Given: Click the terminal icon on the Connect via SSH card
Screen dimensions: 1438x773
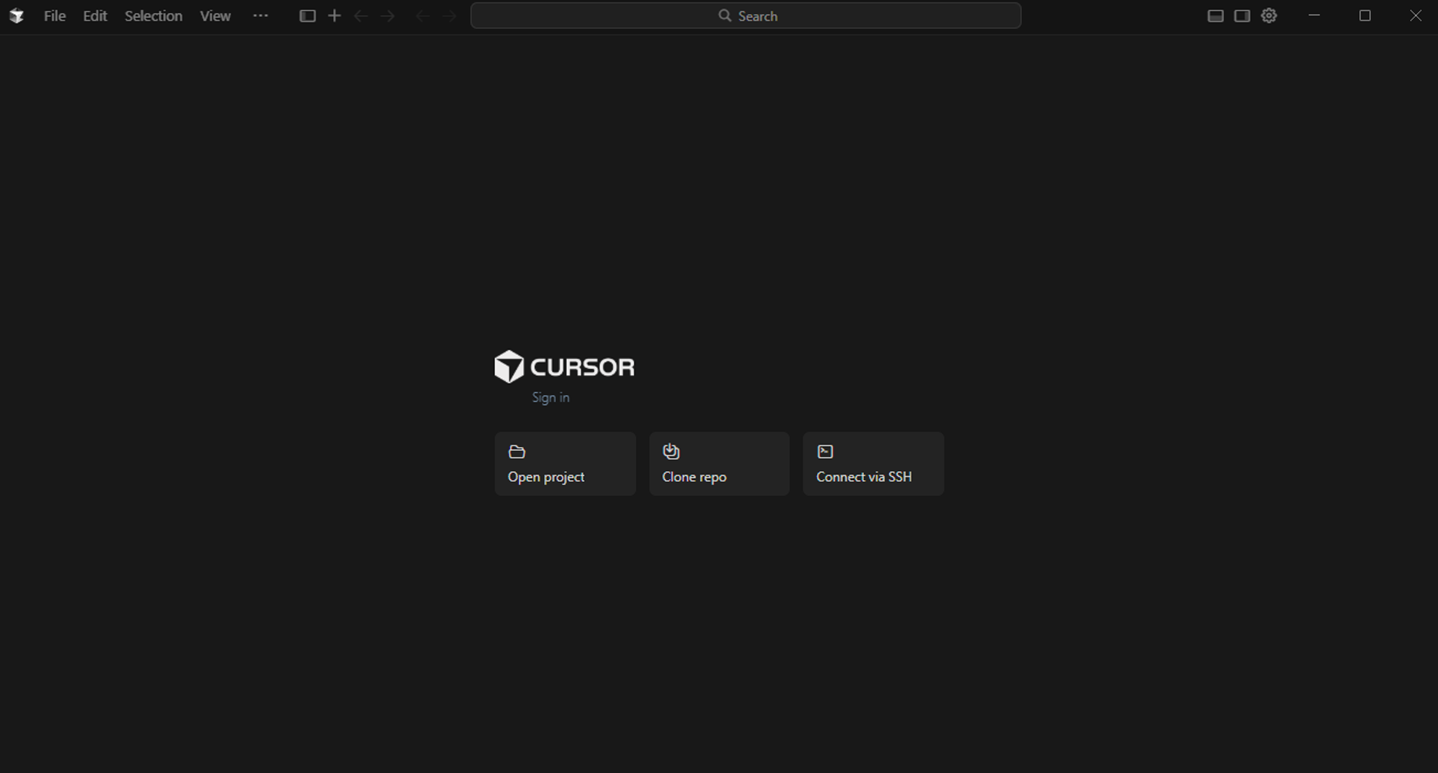Looking at the screenshot, I should (825, 451).
